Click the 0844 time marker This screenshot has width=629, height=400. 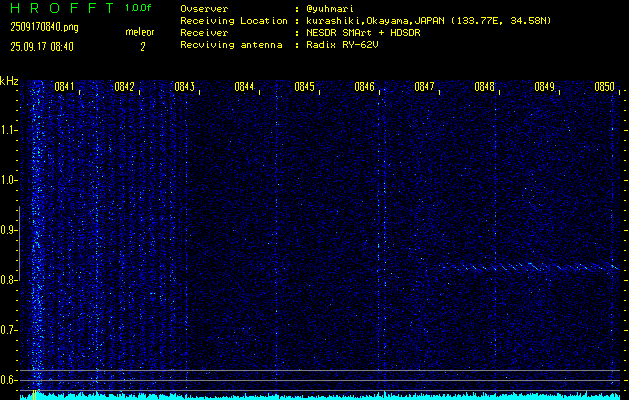click(x=244, y=87)
